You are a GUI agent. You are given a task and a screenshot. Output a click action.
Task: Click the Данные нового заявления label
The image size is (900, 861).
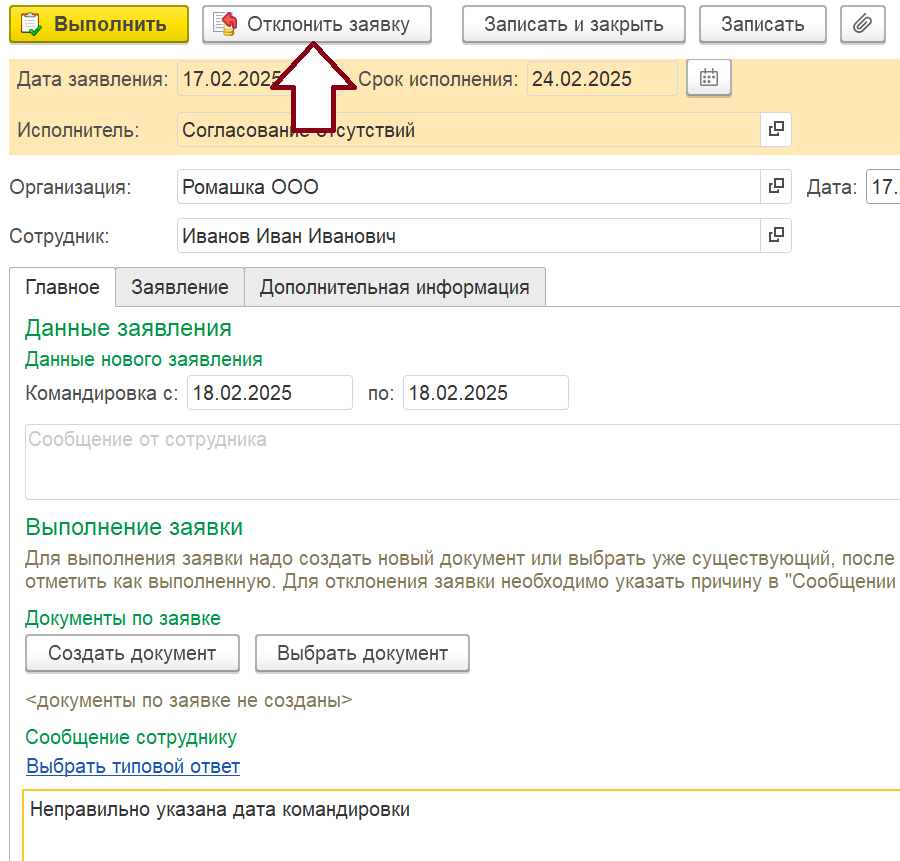point(143,359)
